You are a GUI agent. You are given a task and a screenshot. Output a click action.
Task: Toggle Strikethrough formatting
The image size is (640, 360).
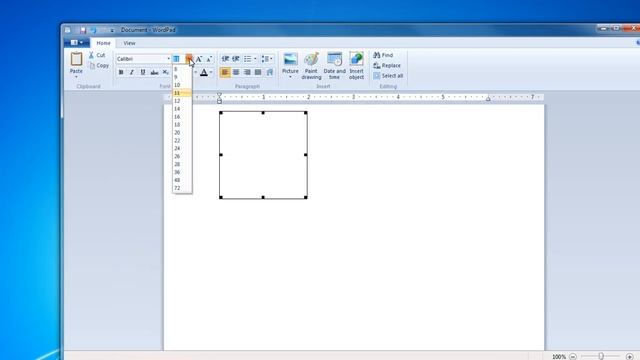(x=154, y=72)
